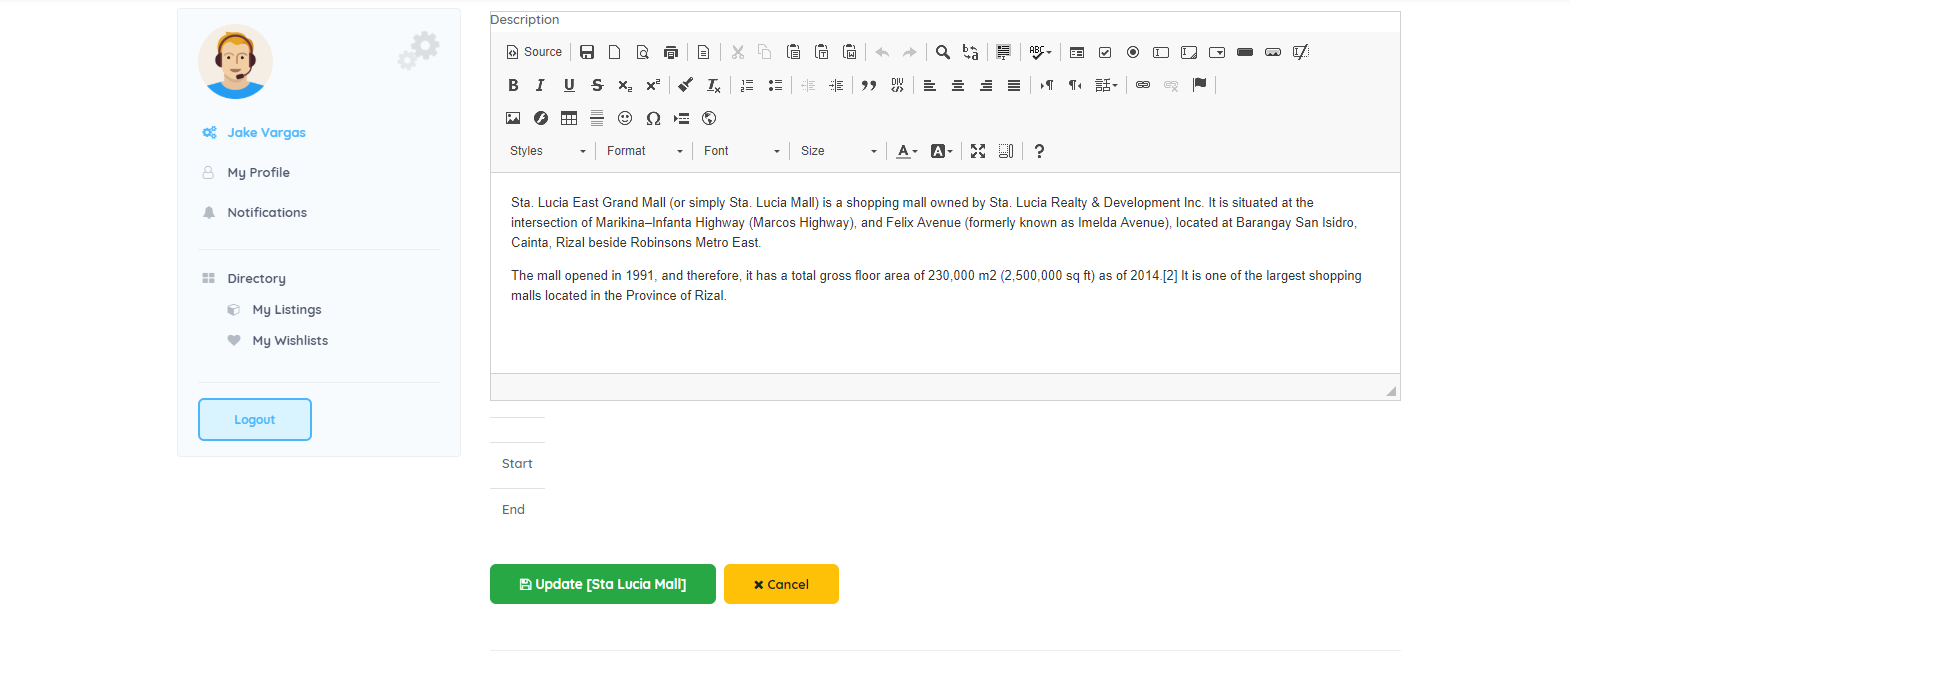This screenshot has height=684, width=1950.
Task: Insert a Link with chain icon
Action: pyautogui.click(x=1143, y=85)
